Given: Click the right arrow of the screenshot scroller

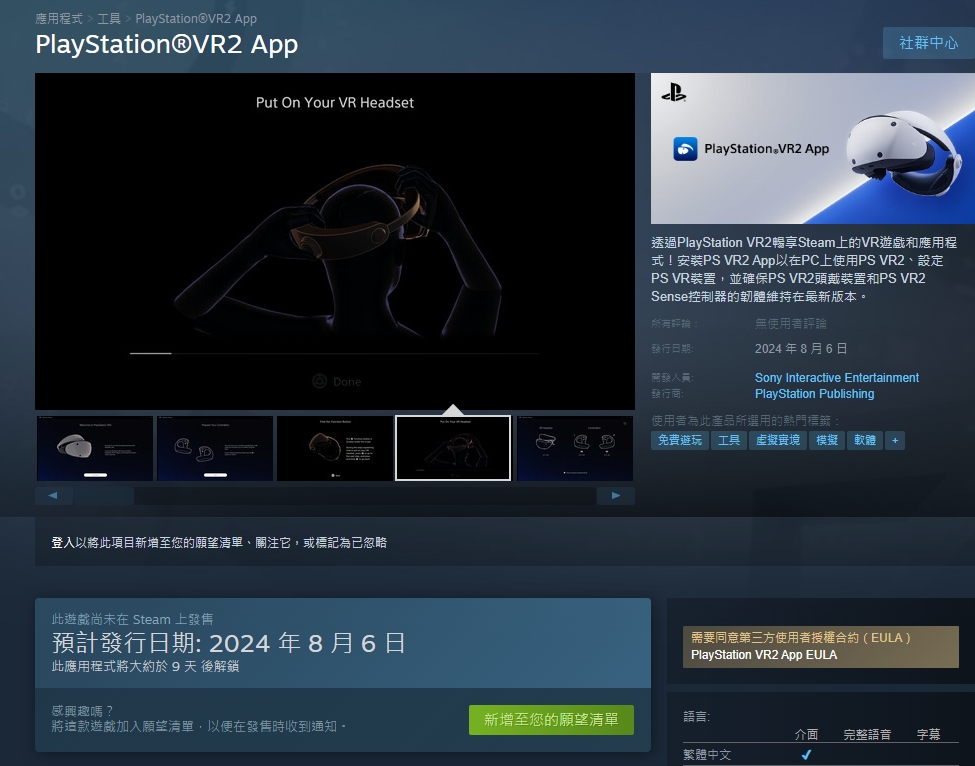Looking at the screenshot, I should click(x=616, y=496).
